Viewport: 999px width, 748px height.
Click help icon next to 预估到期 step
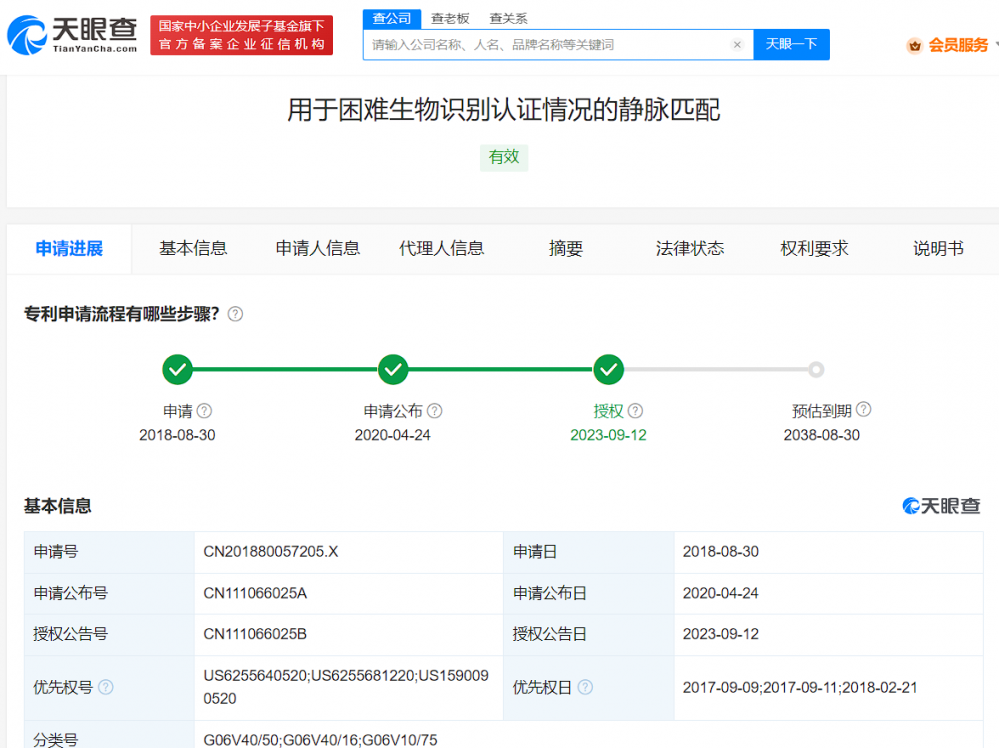(863, 410)
